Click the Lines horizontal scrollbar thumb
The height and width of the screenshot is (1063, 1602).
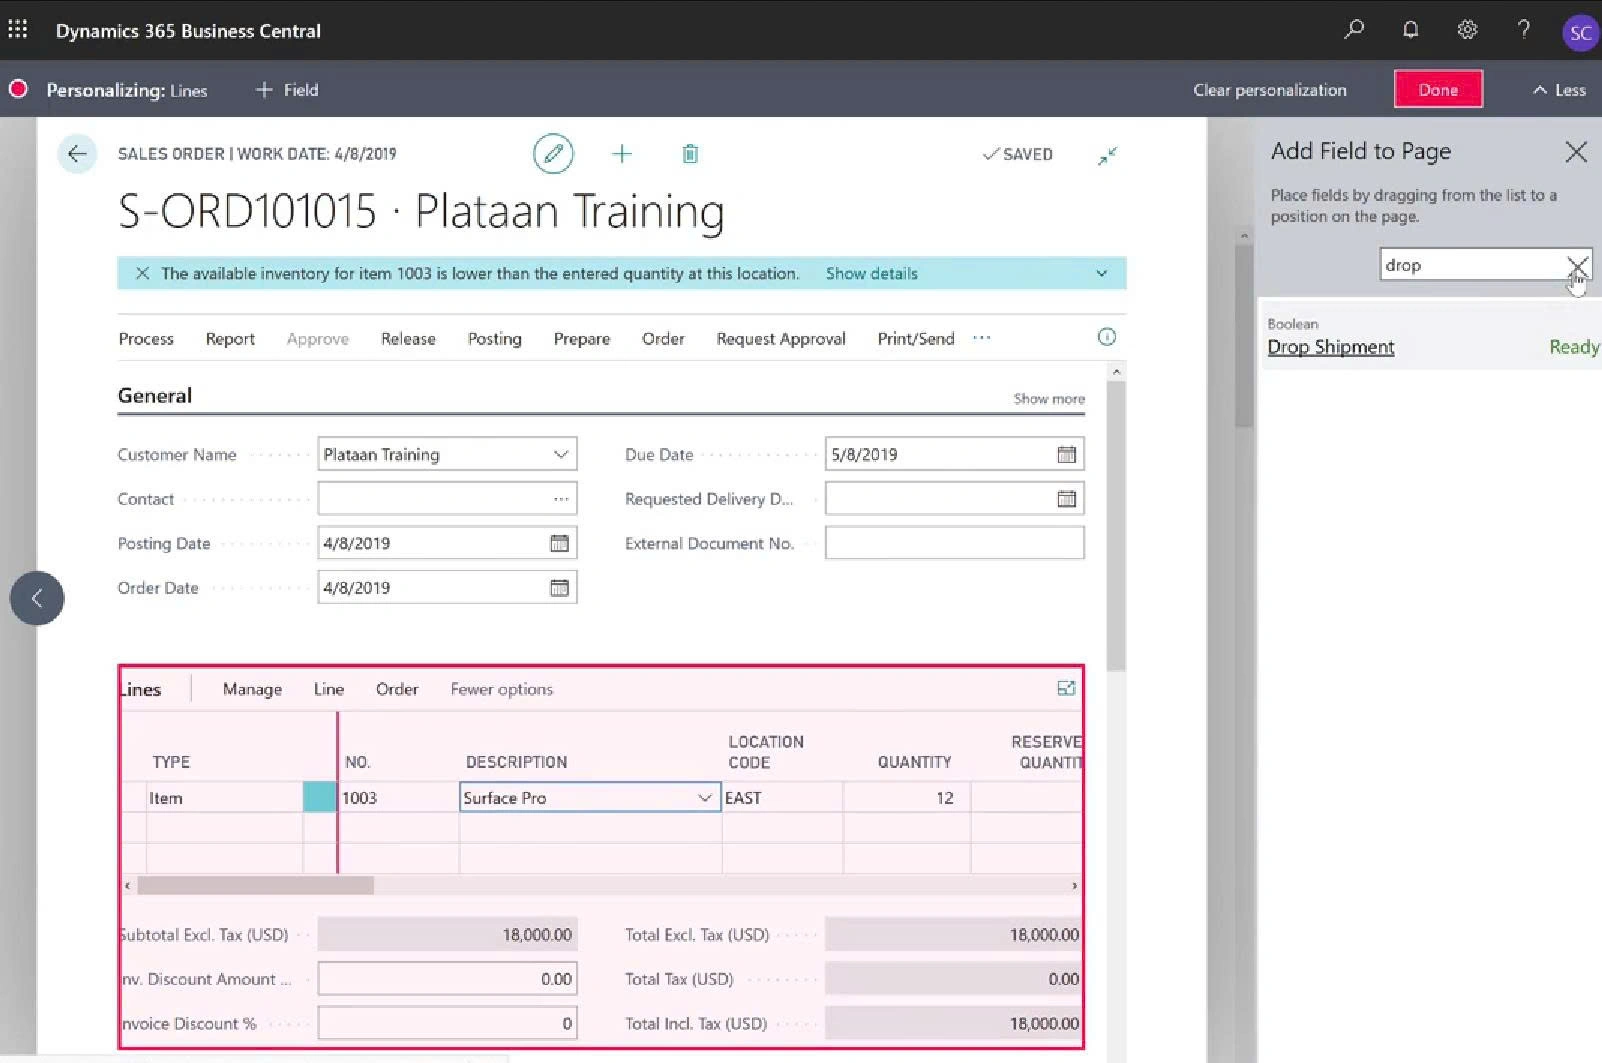[255, 885]
